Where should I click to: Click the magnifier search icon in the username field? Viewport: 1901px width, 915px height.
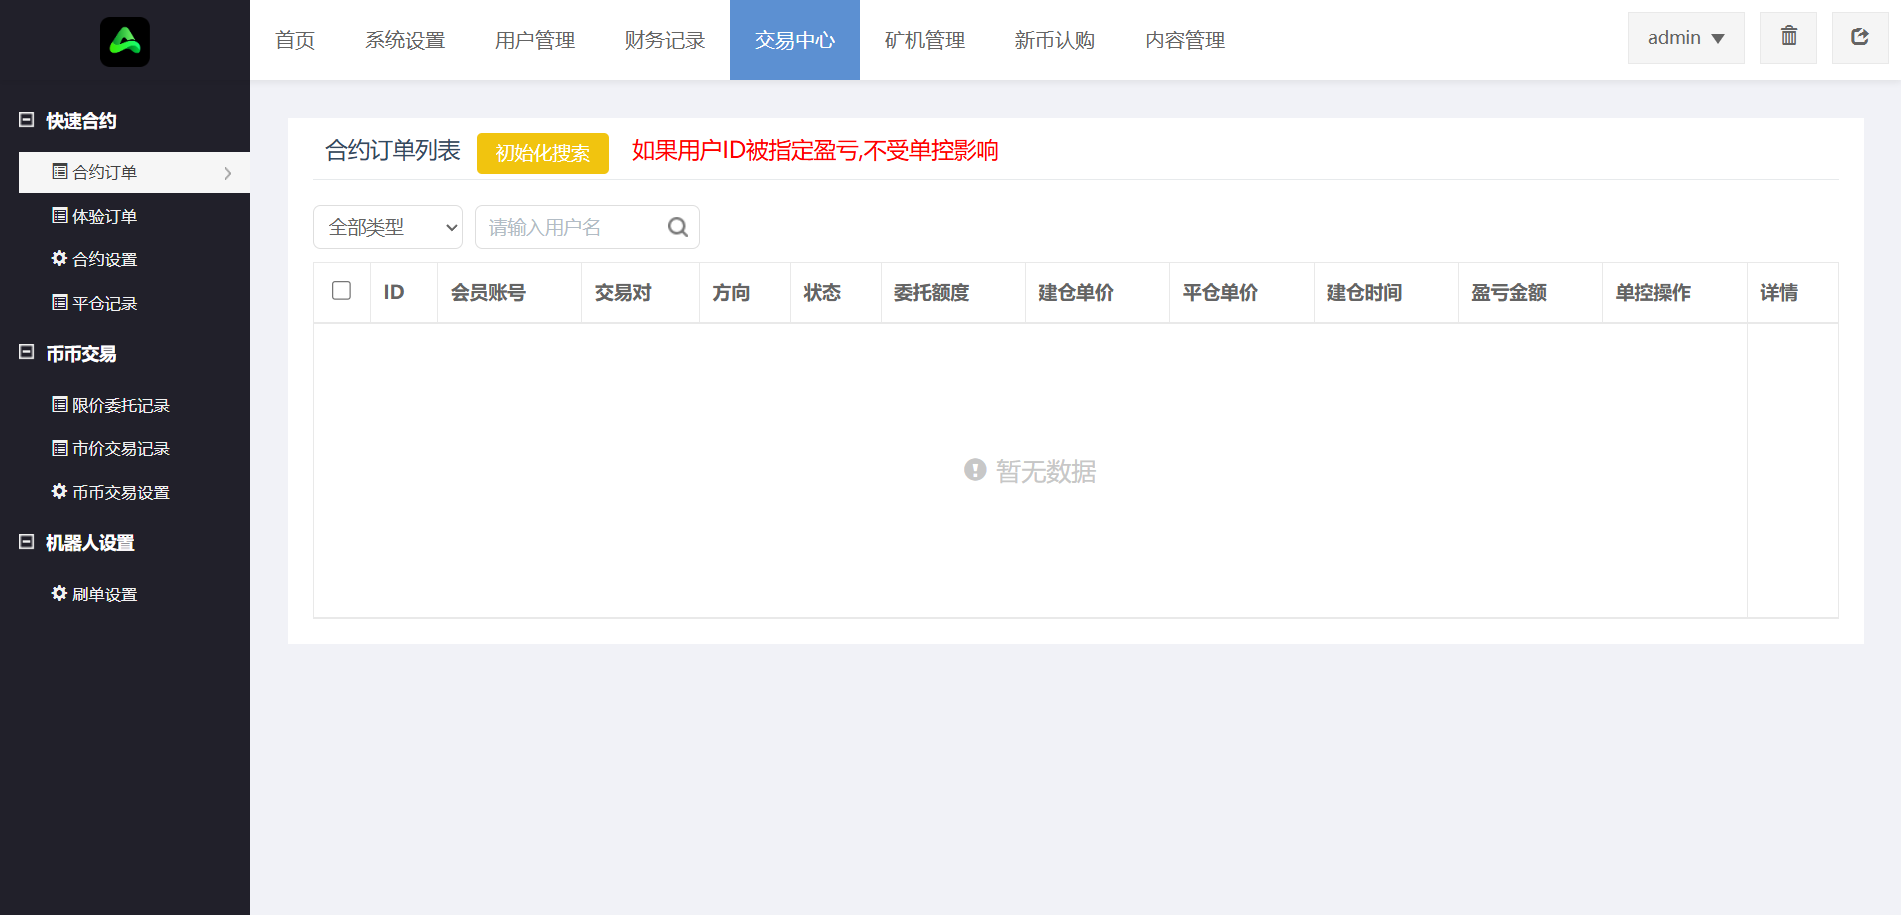pos(677,227)
